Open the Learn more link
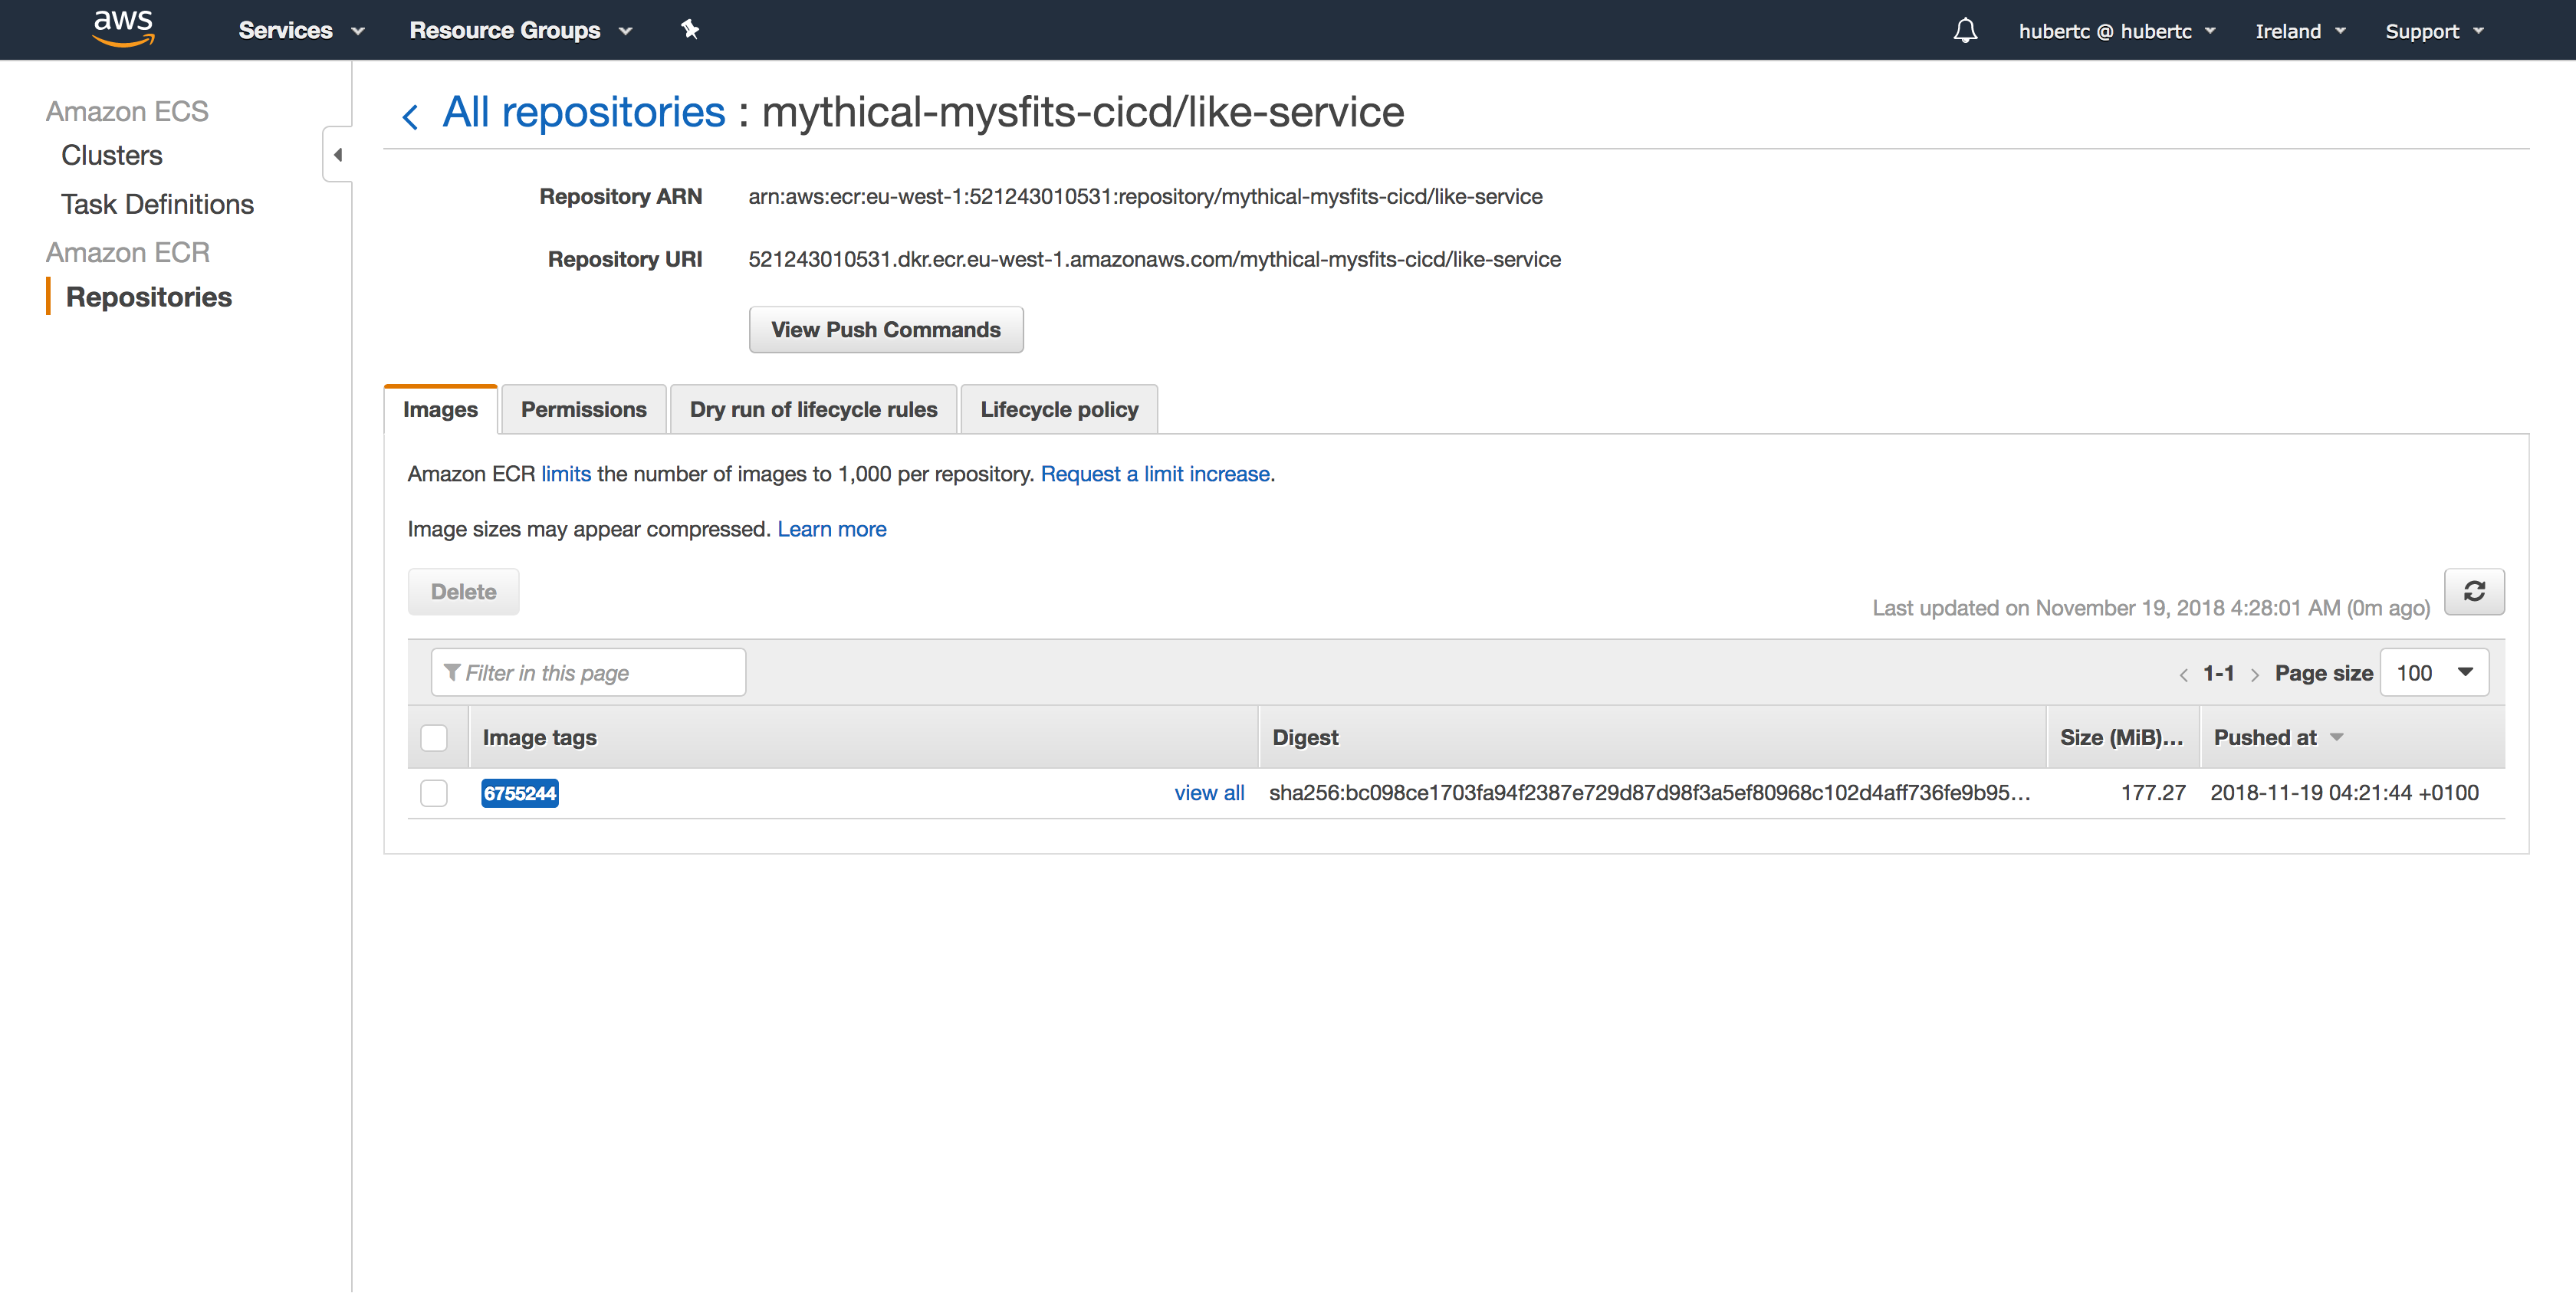 point(832,529)
